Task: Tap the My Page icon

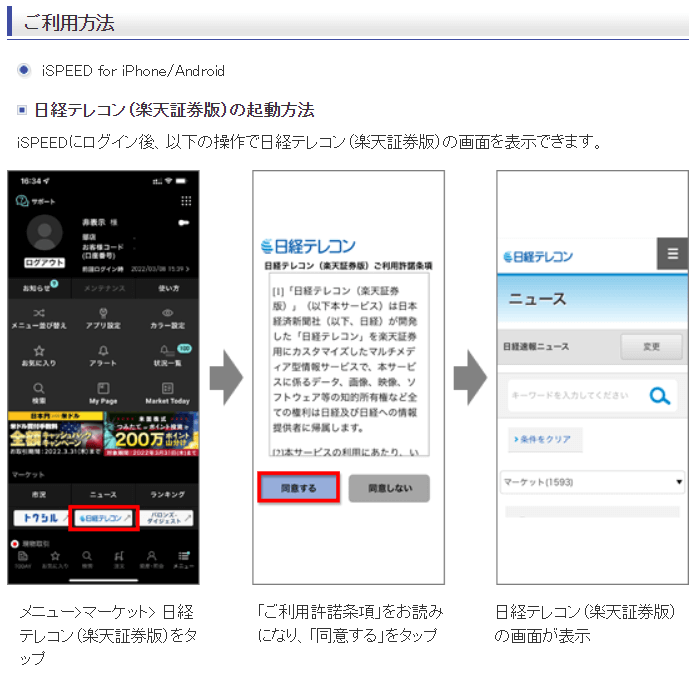Action: (104, 388)
